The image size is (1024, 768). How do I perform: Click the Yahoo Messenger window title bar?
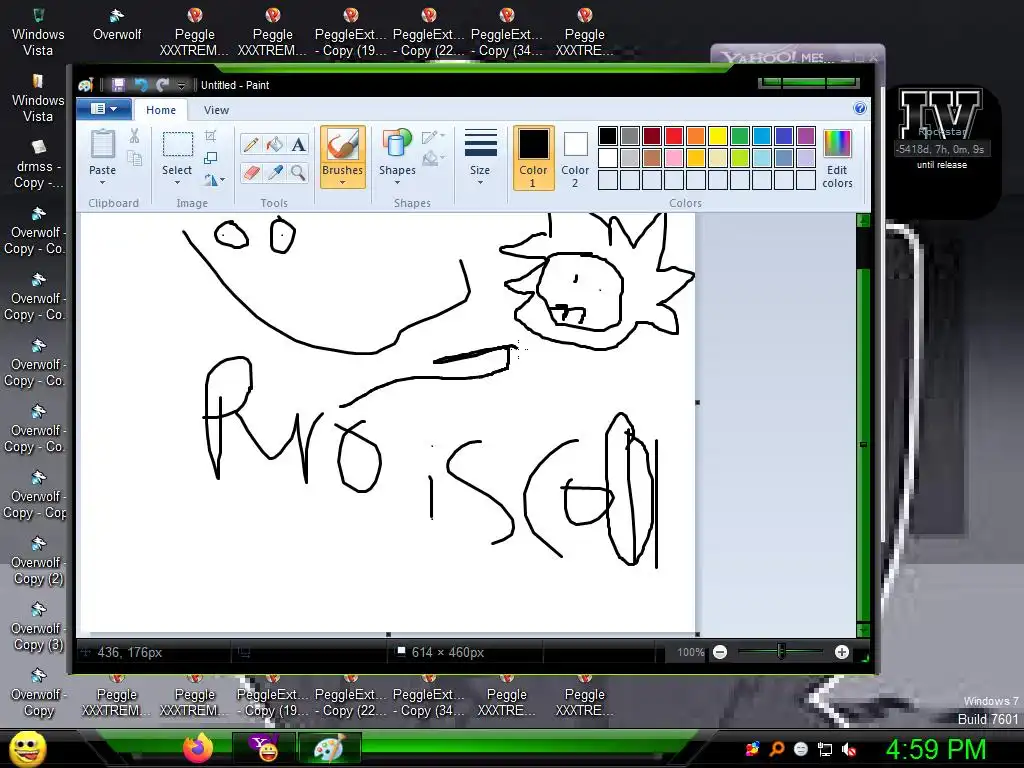pyautogui.click(x=797, y=56)
